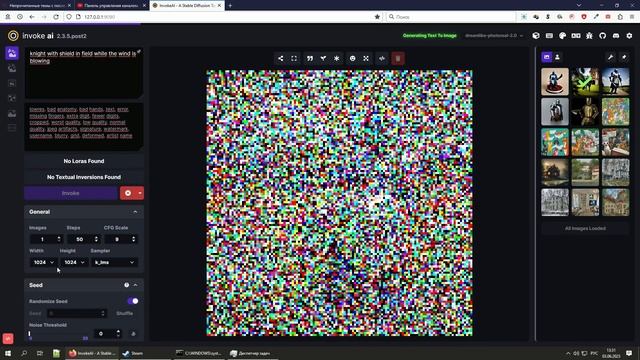Screen dimensions: 640x360
Task: Open face restoration smiley icon
Action: pyautogui.click(x=353, y=58)
